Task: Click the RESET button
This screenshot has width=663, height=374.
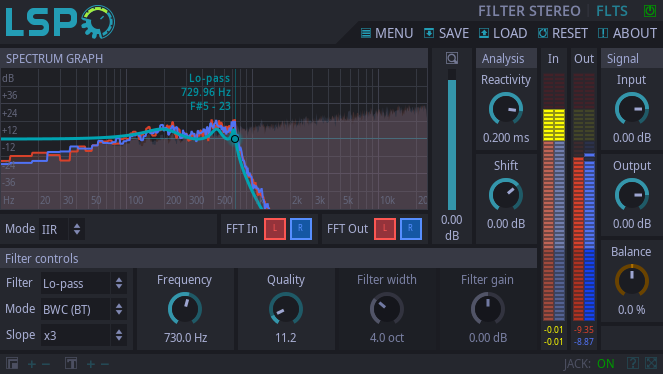Action: pyautogui.click(x=562, y=33)
